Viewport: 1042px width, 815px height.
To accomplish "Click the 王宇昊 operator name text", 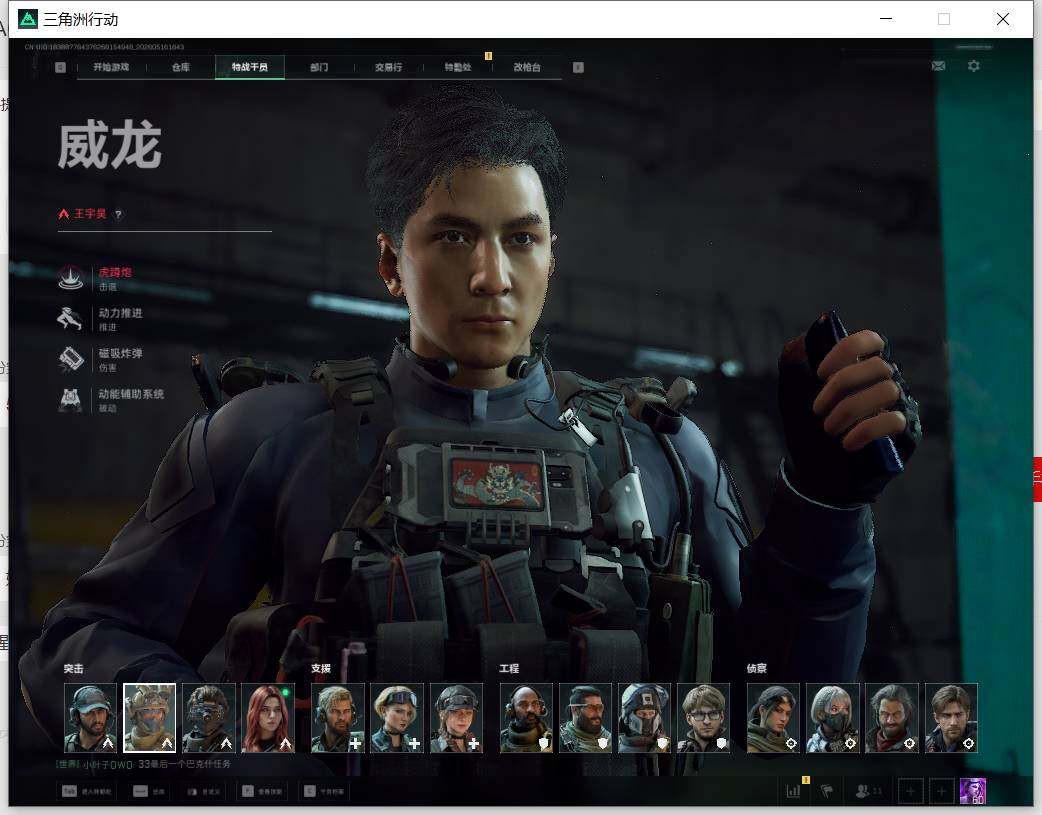I will pos(90,213).
